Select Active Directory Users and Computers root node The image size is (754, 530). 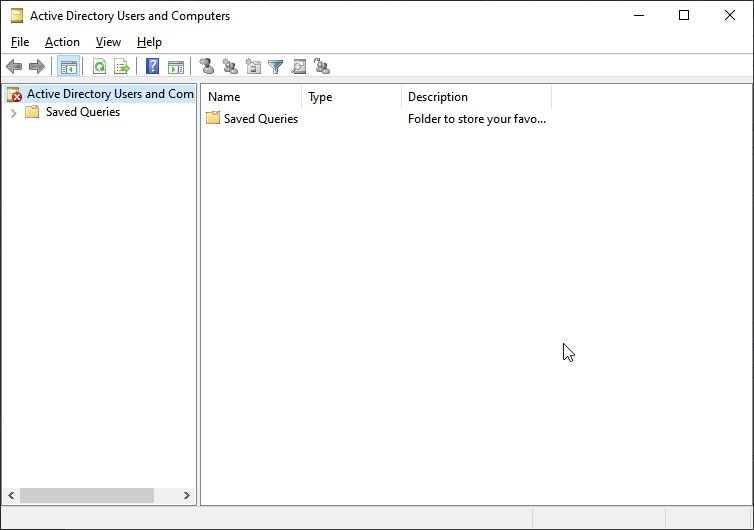click(110, 94)
